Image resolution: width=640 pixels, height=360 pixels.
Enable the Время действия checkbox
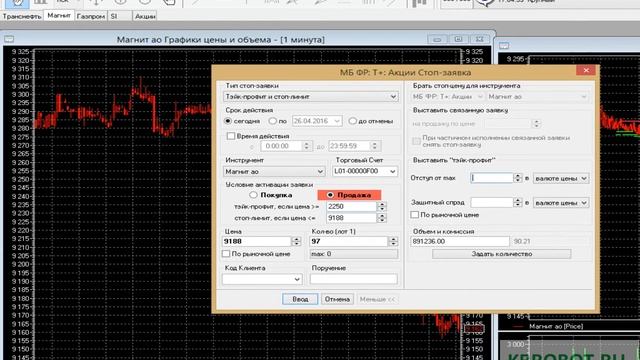click(x=231, y=136)
